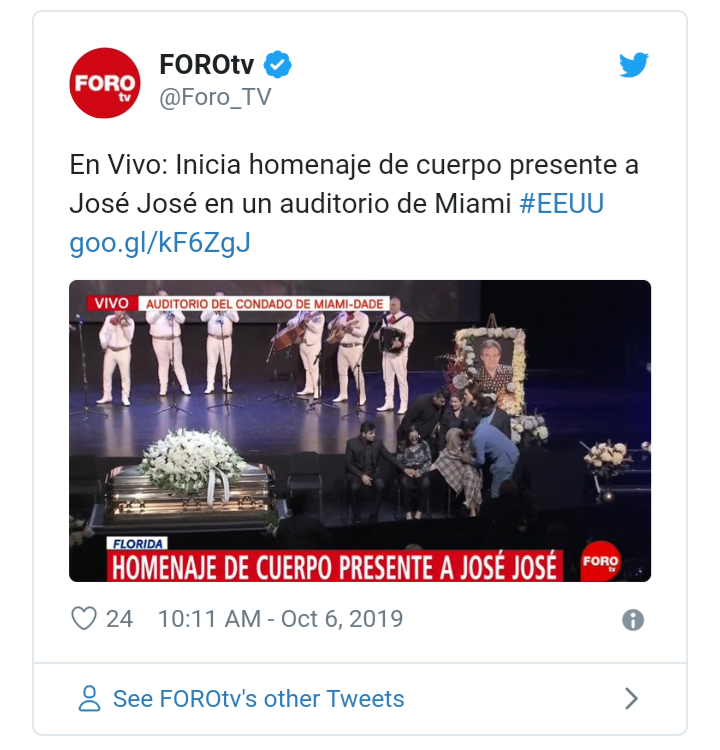Open the #EEUU hashtag
Viewport: 720px width, 750px height.
561,204
